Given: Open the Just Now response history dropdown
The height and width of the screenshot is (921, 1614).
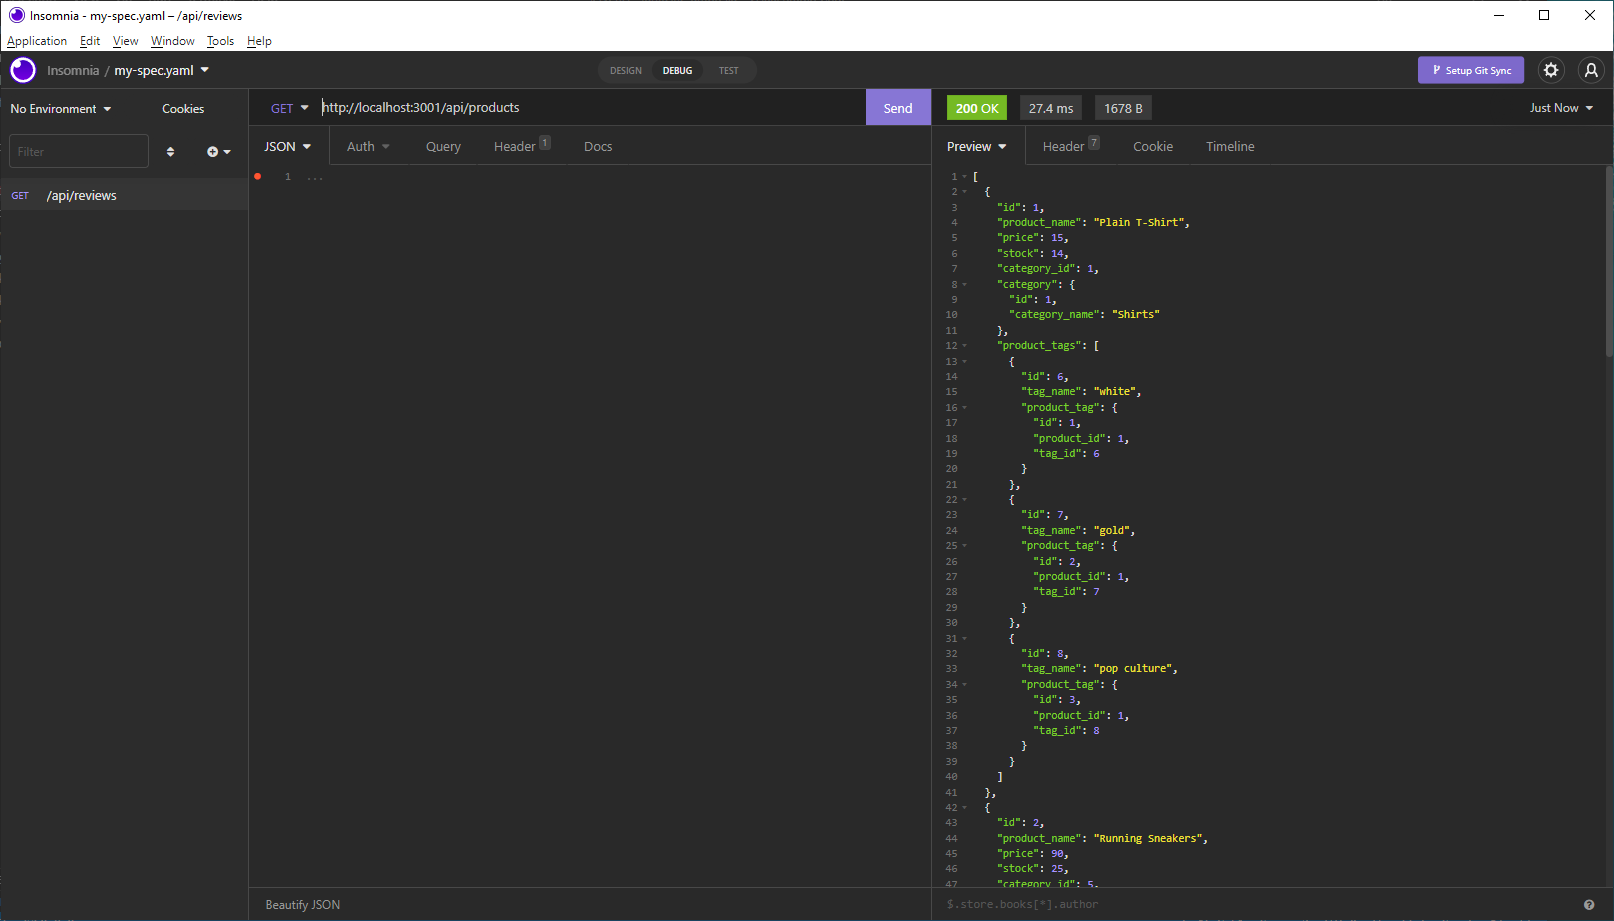Looking at the screenshot, I should click(1561, 108).
